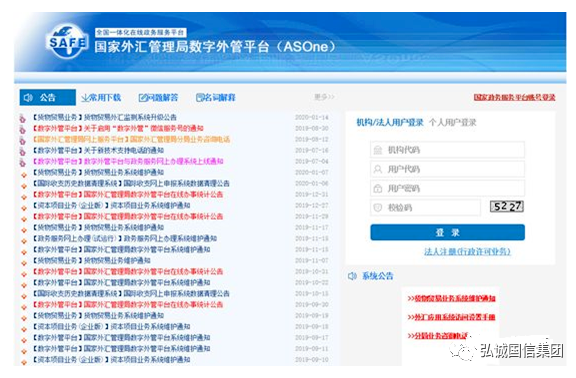The width and height of the screenshot is (576, 378).
Task: Open 在线办事统计公告 dated 2019-12-31
Action: point(128,194)
